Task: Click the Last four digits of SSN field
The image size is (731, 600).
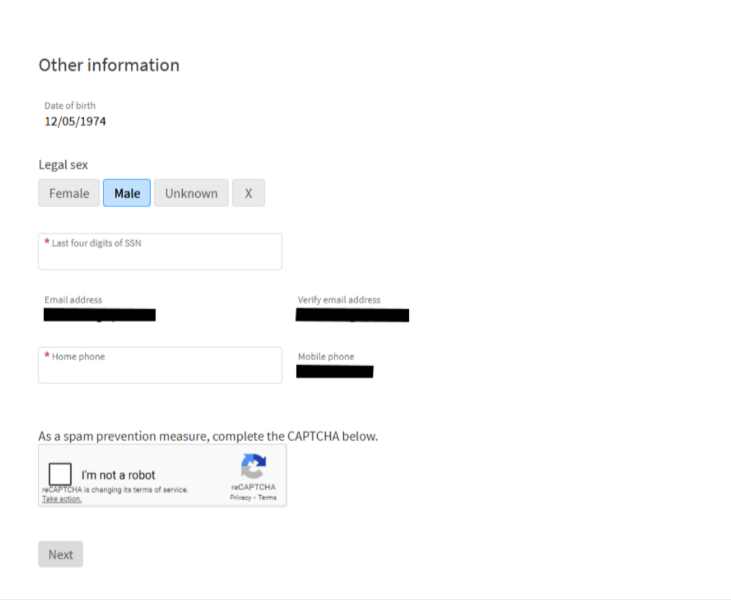Action: pos(160,252)
